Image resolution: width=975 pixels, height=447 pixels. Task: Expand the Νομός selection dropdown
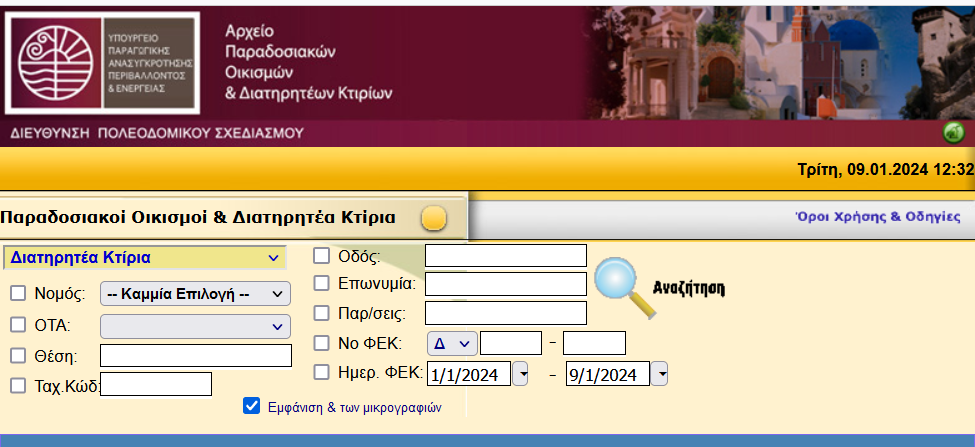click(x=195, y=294)
